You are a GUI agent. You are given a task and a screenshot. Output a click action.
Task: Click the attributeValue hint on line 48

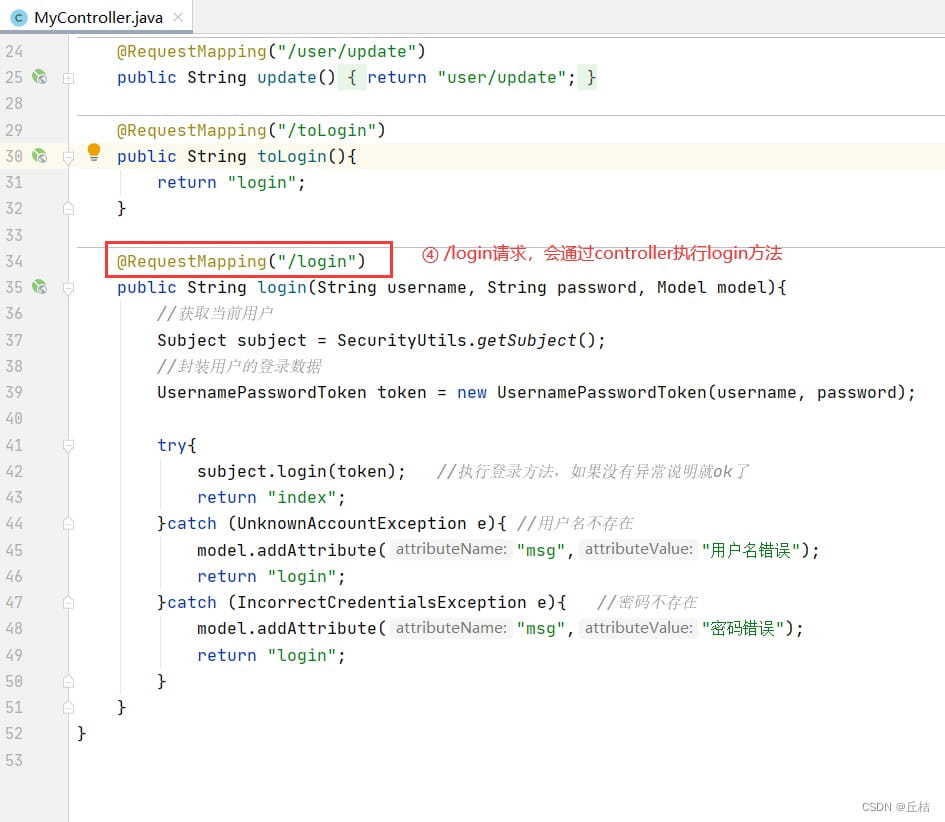pyautogui.click(x=638, y=628)
